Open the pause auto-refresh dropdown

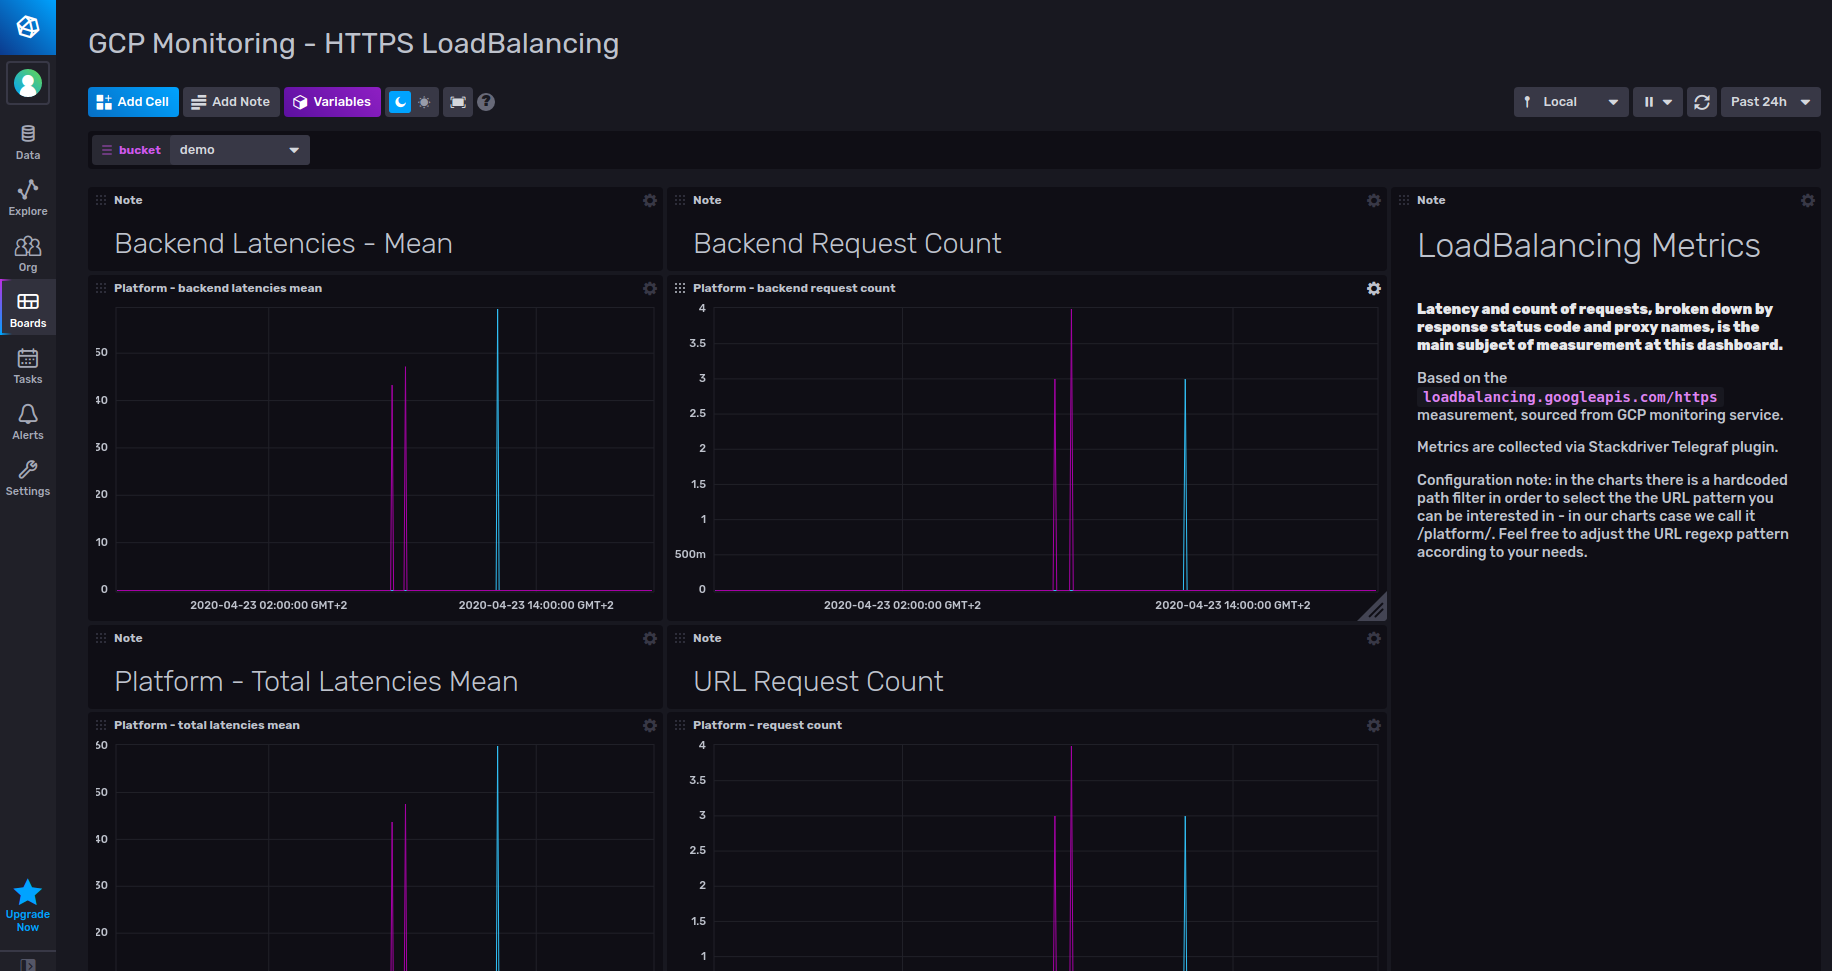[x=1658, y=102]
